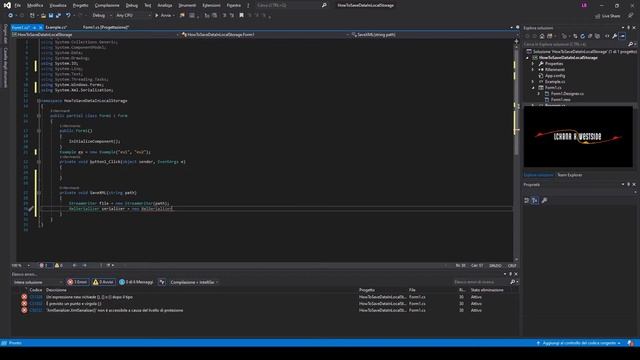Open the Any CPU platform dropdown
Image resolution: width=640 pixels, height=360 pixels.
click(x=133, y=16)
